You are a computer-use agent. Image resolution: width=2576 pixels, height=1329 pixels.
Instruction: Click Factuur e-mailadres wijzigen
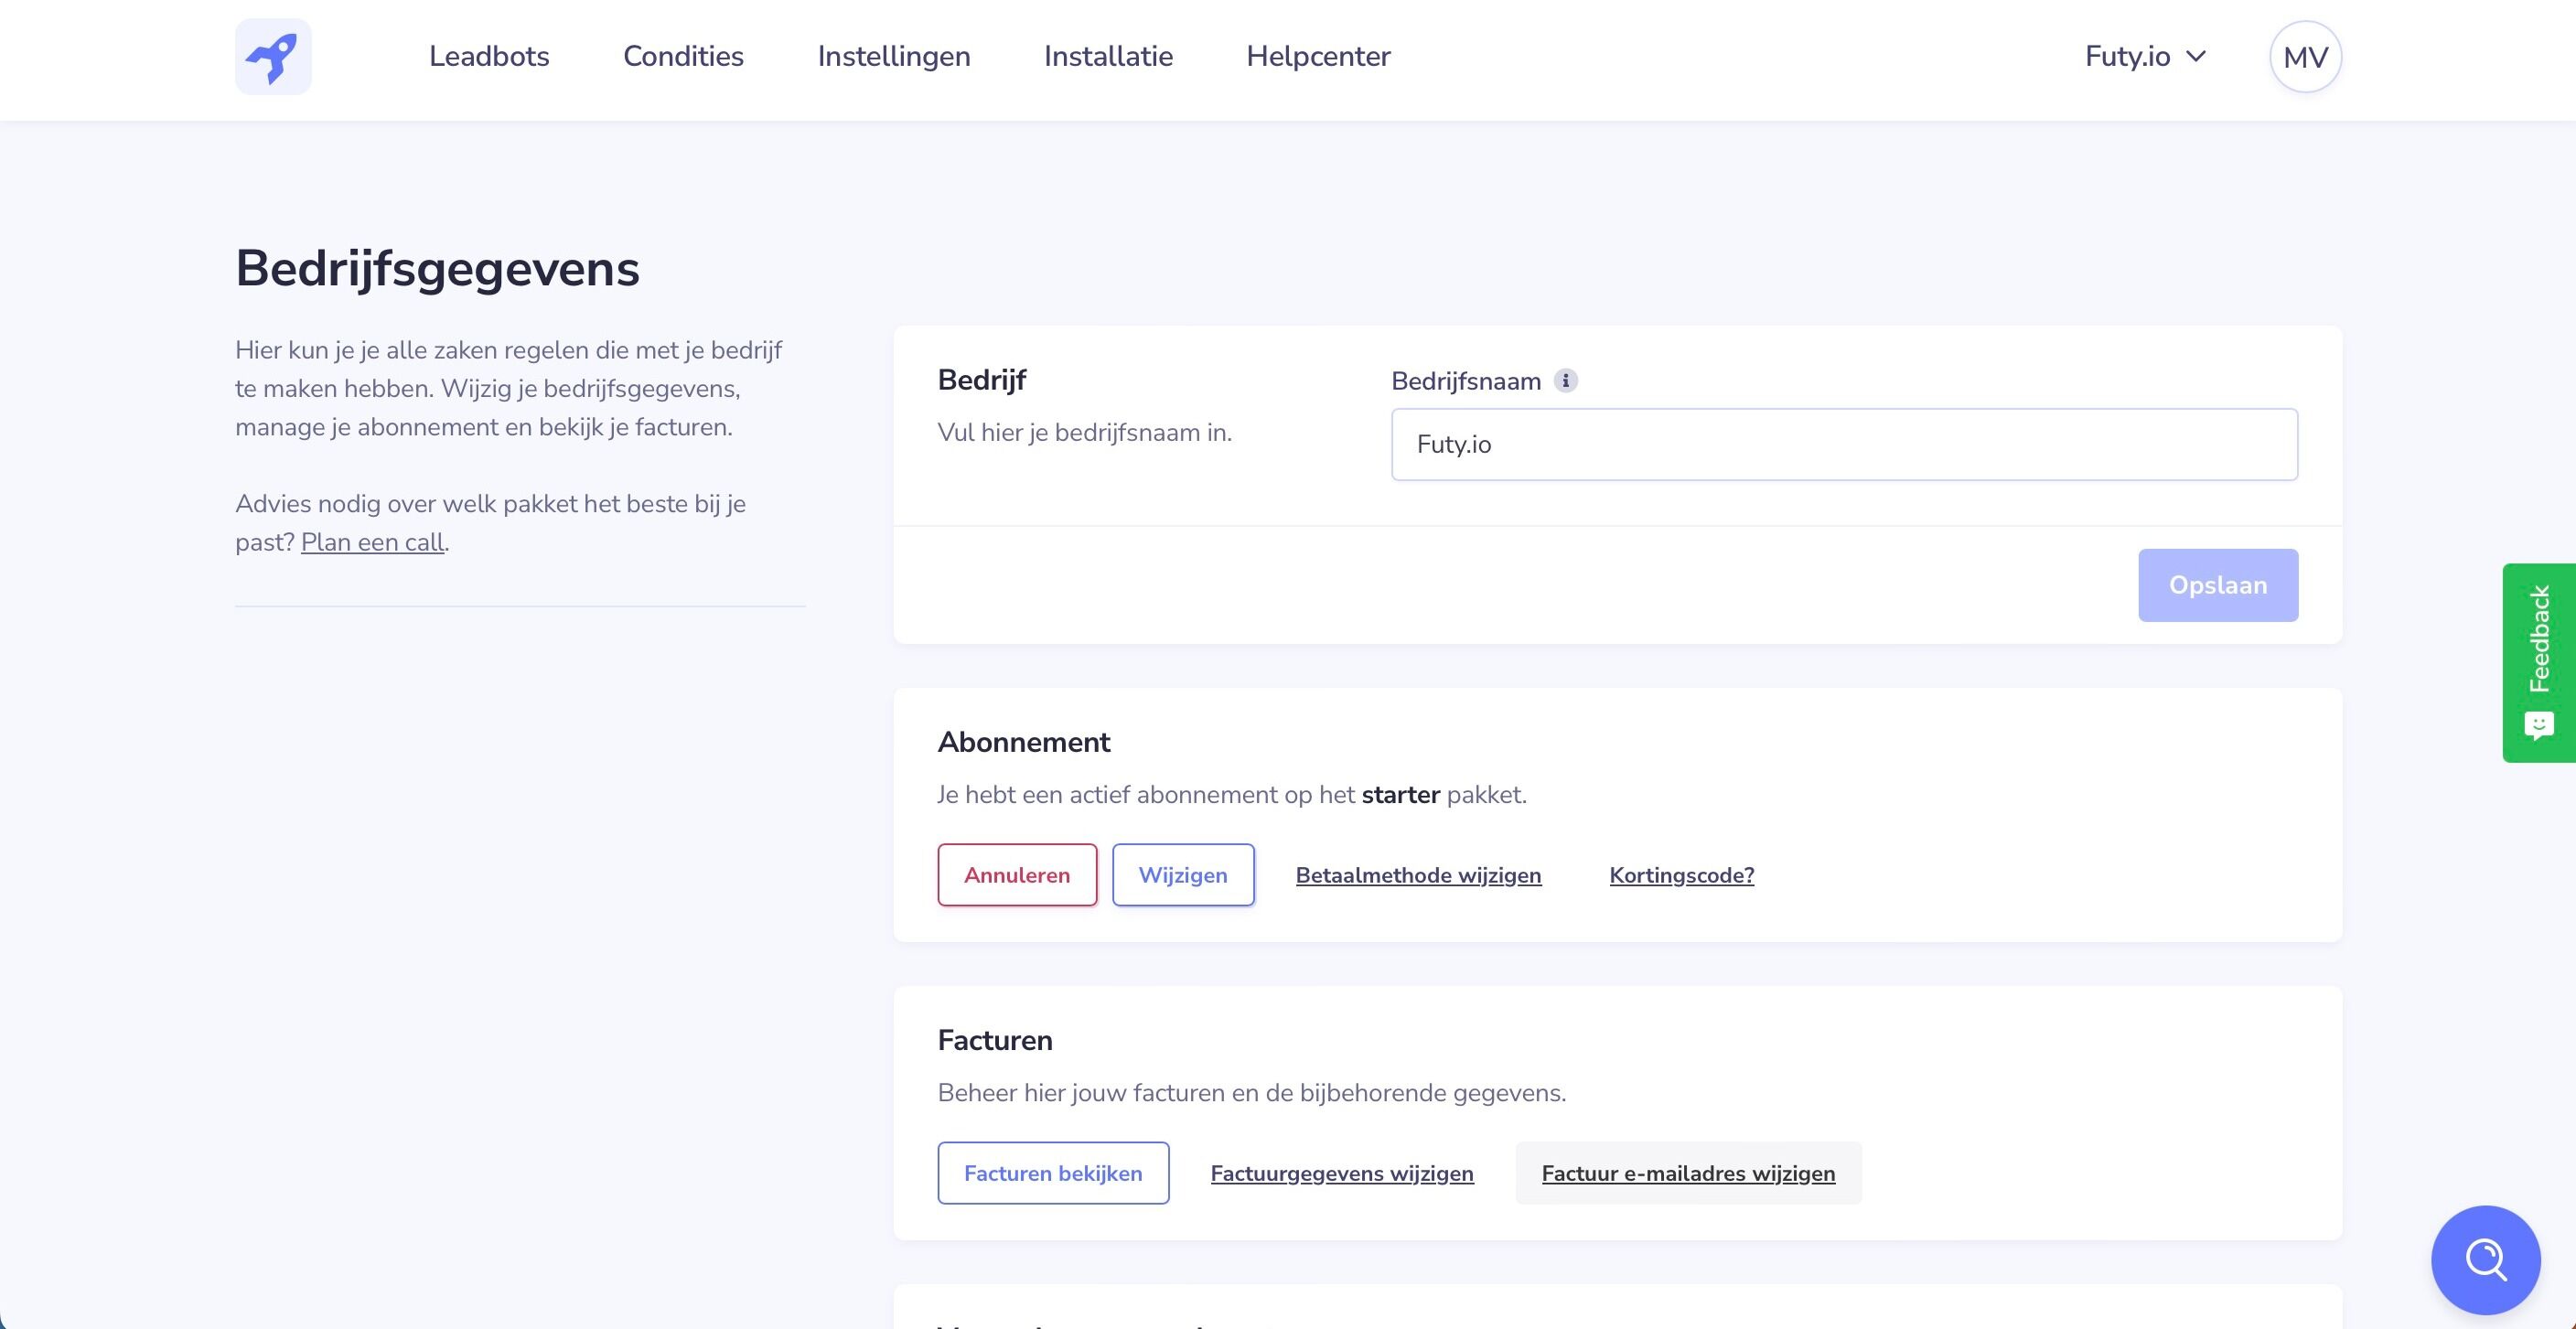[1688, 1173]
